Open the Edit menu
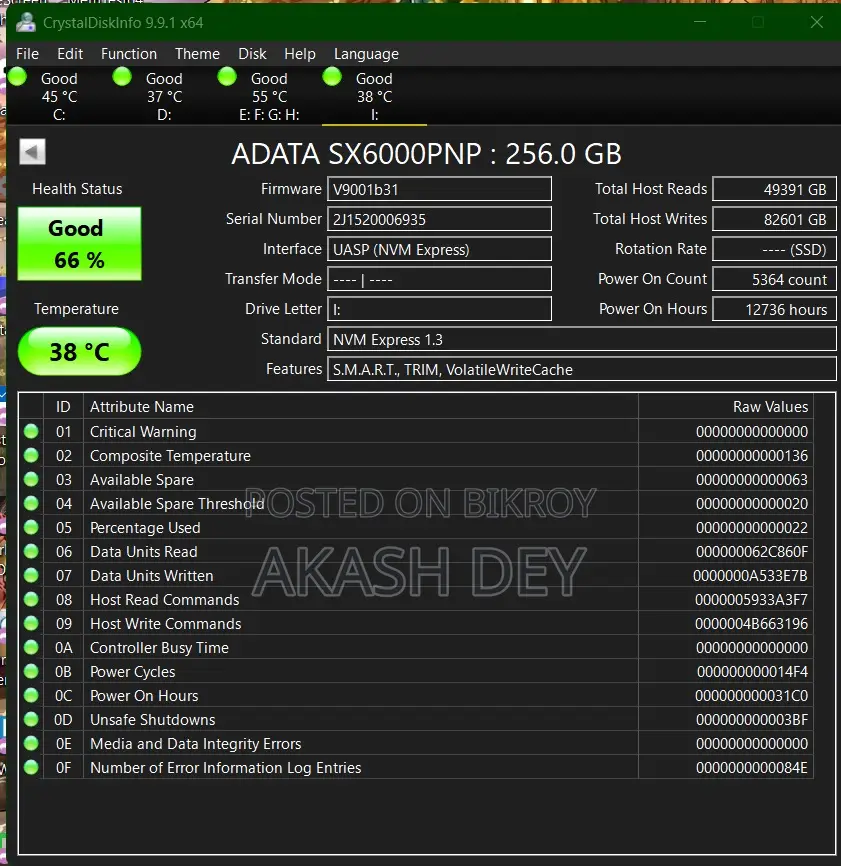 [70, 54]
